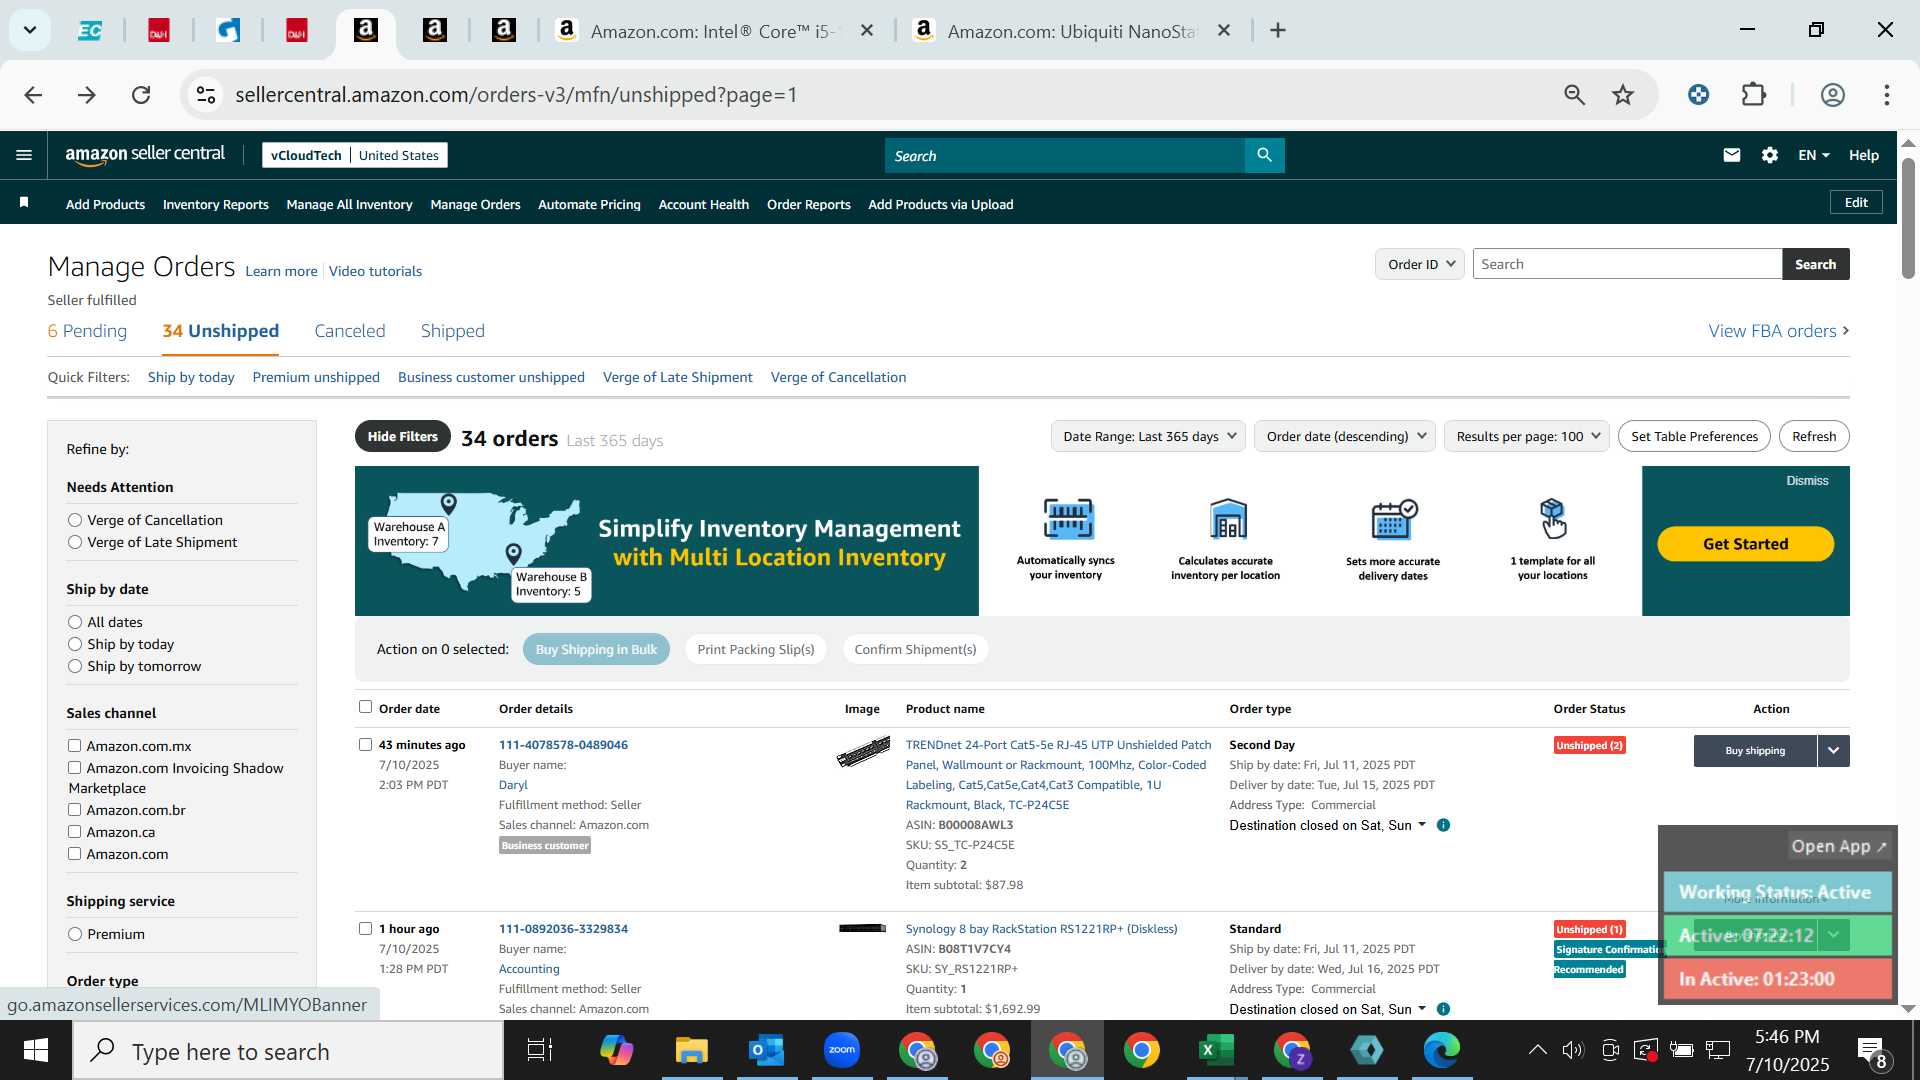Viewport: 1920px width, 1080px height.
Task: Click the Refresh orders button
Action: [1813, 436]
